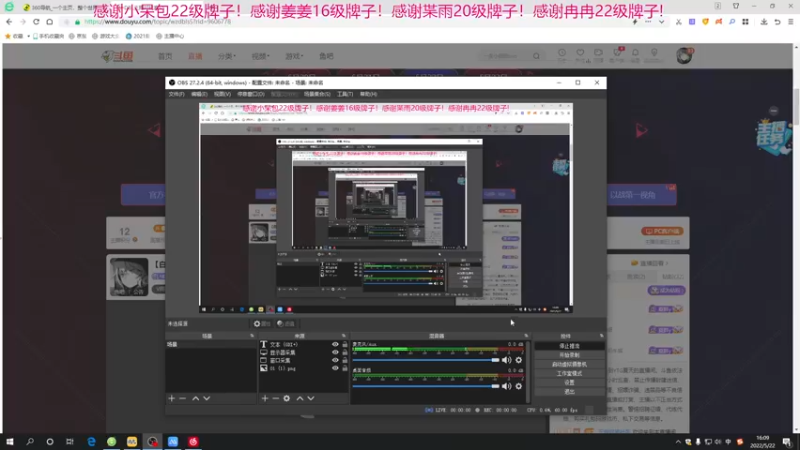Open the OBS Edit (编辑) menu

click(199, 94)
